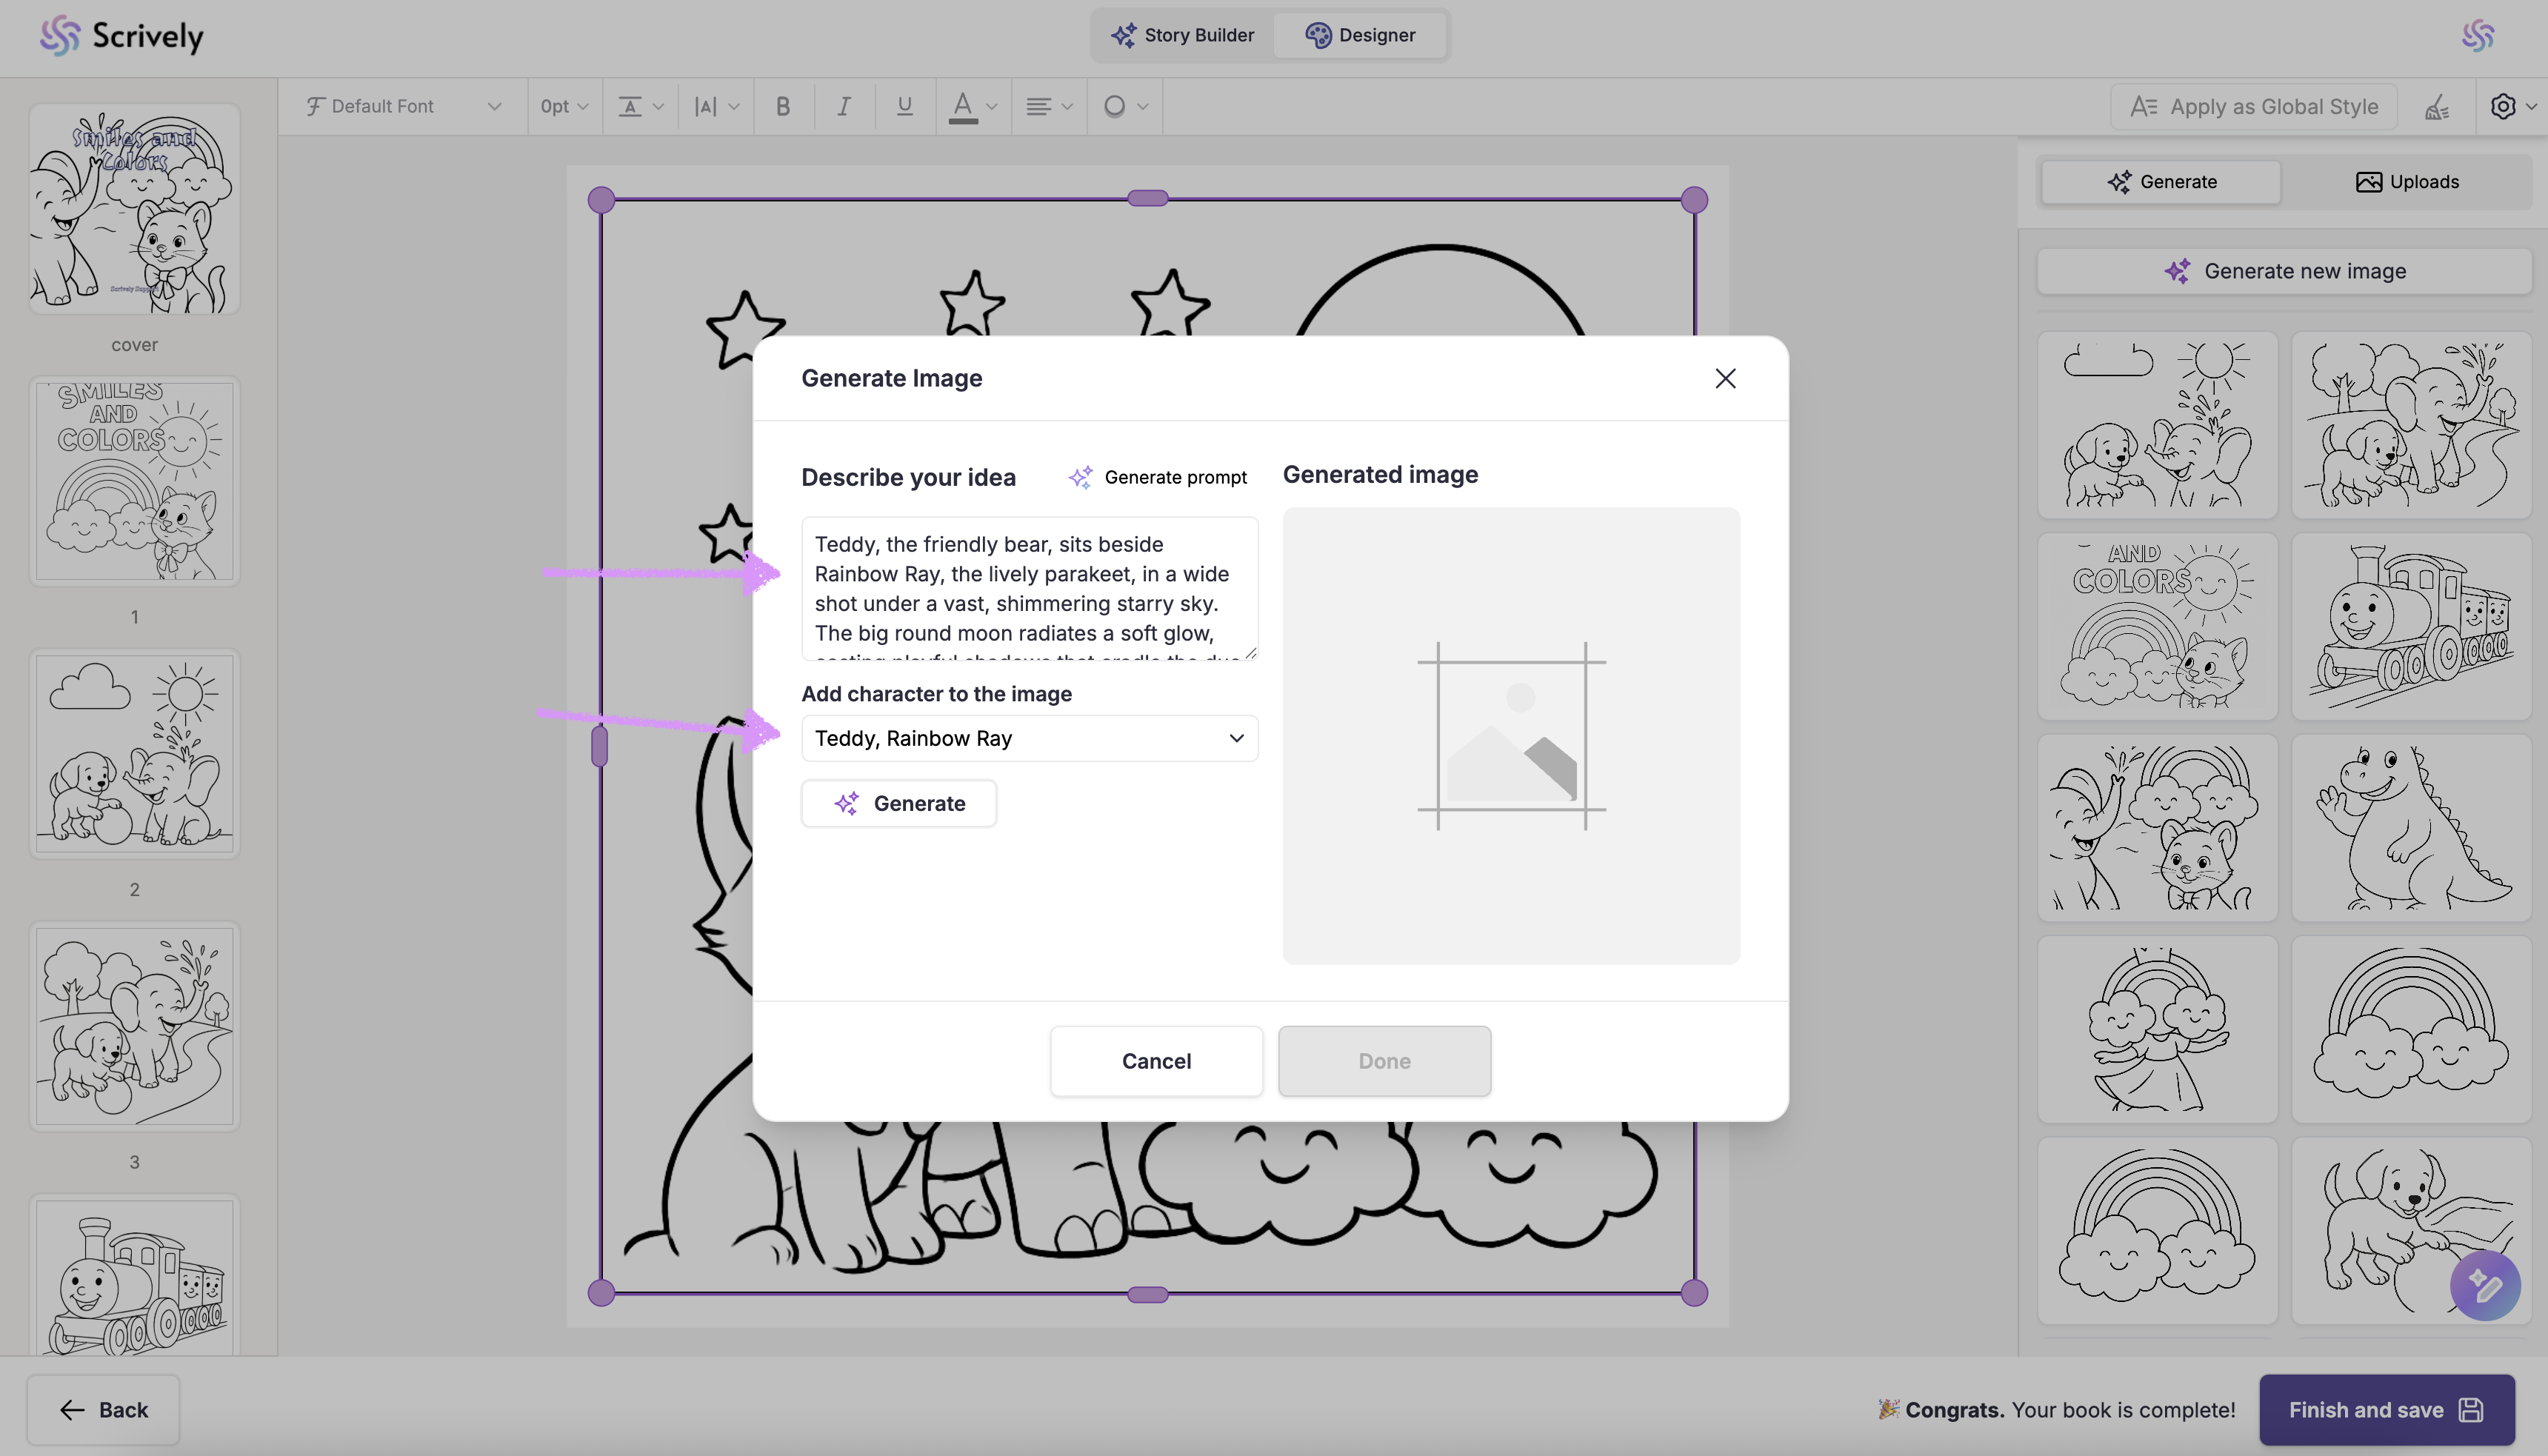Click the Scrively logo in header
This screenshot has width=2548, height=1456.
[122, 36]
